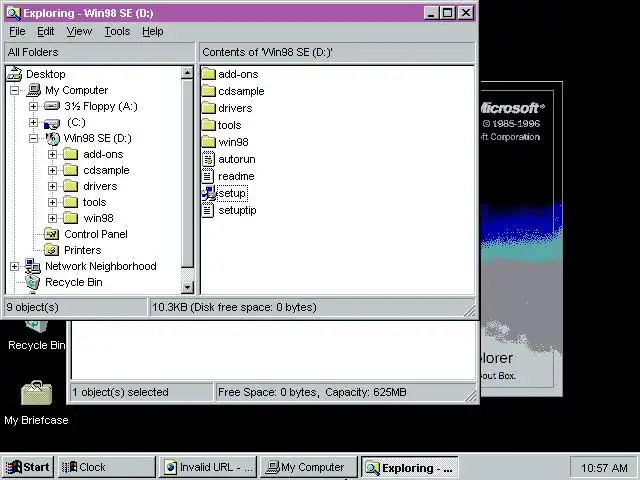
Task: Click My Briefcase desktop icon
Action: [x=36, y=393]
